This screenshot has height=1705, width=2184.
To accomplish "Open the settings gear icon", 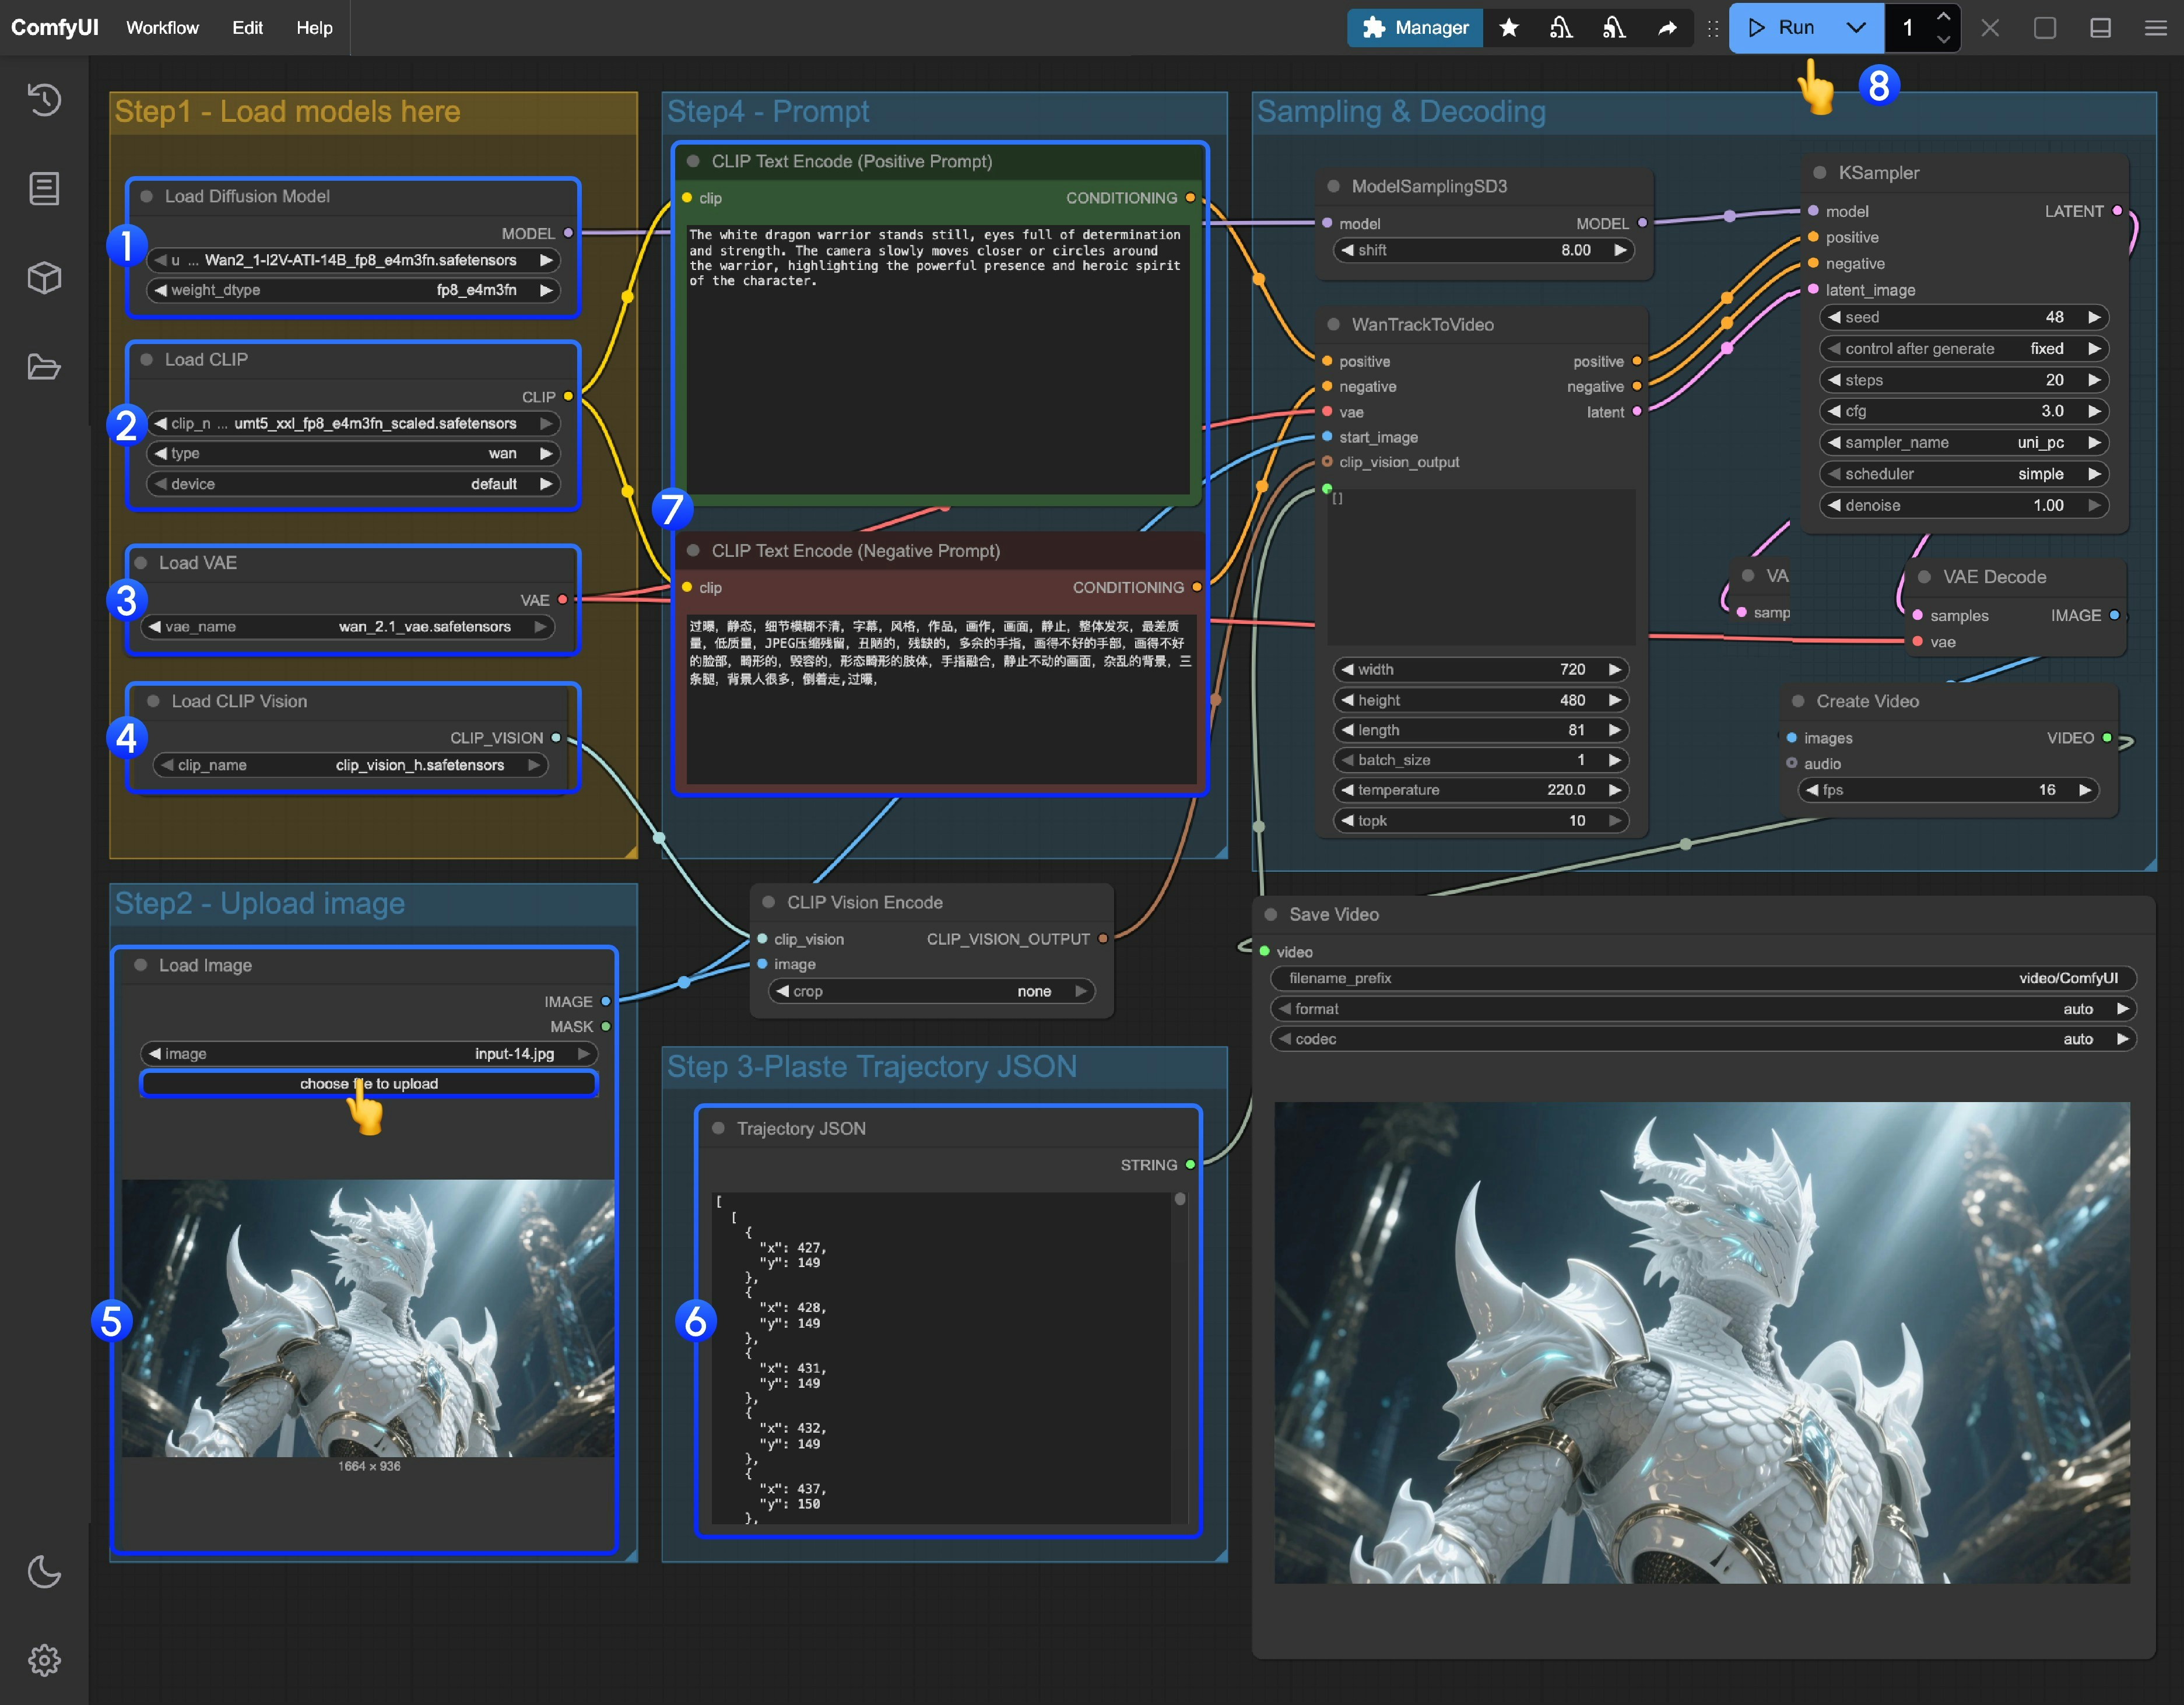I will click(x=44, y=1660).
